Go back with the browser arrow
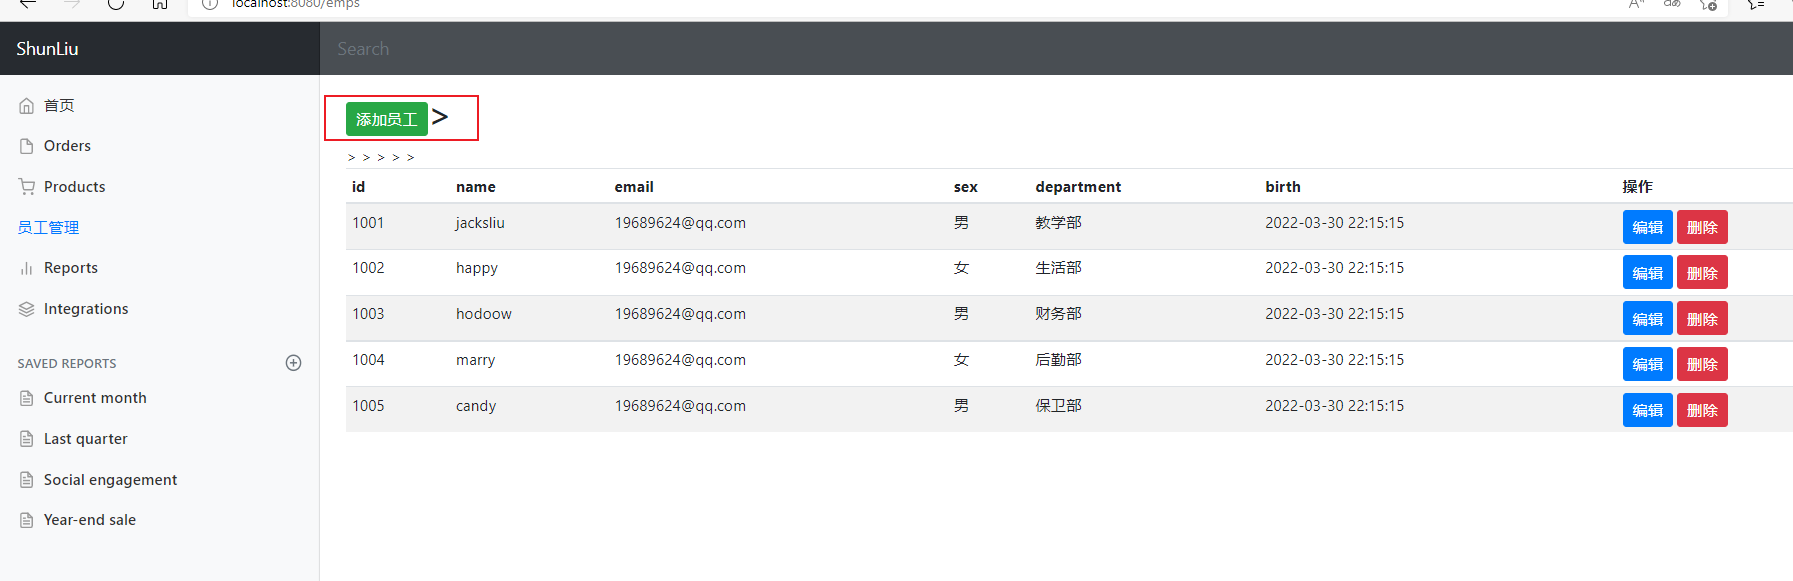This screenshot has width=1793, height=581. coord(28,4)
